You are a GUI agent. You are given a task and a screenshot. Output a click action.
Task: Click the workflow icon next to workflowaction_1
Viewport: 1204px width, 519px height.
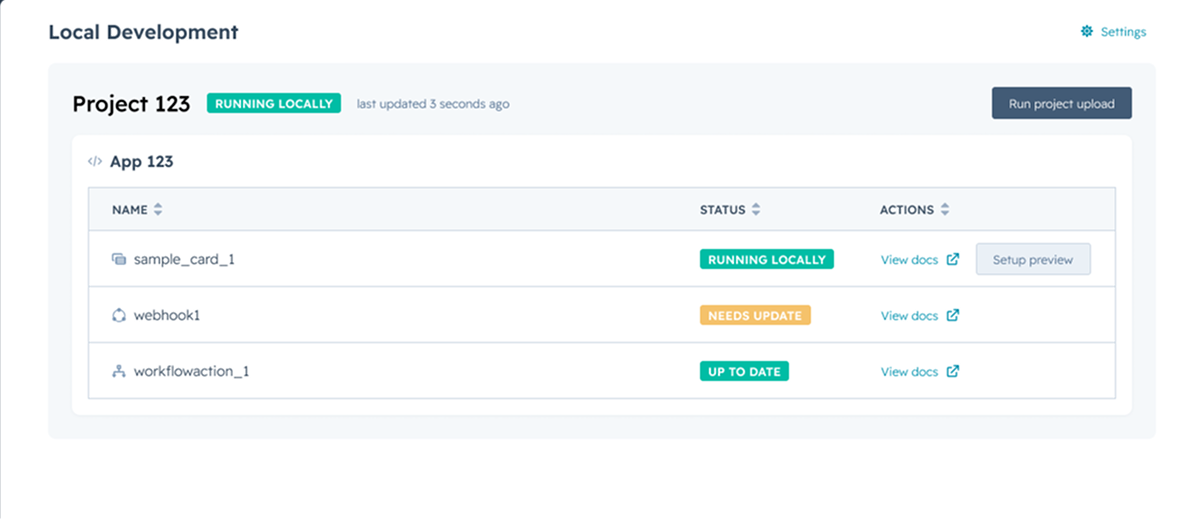(x=119, y=371)
